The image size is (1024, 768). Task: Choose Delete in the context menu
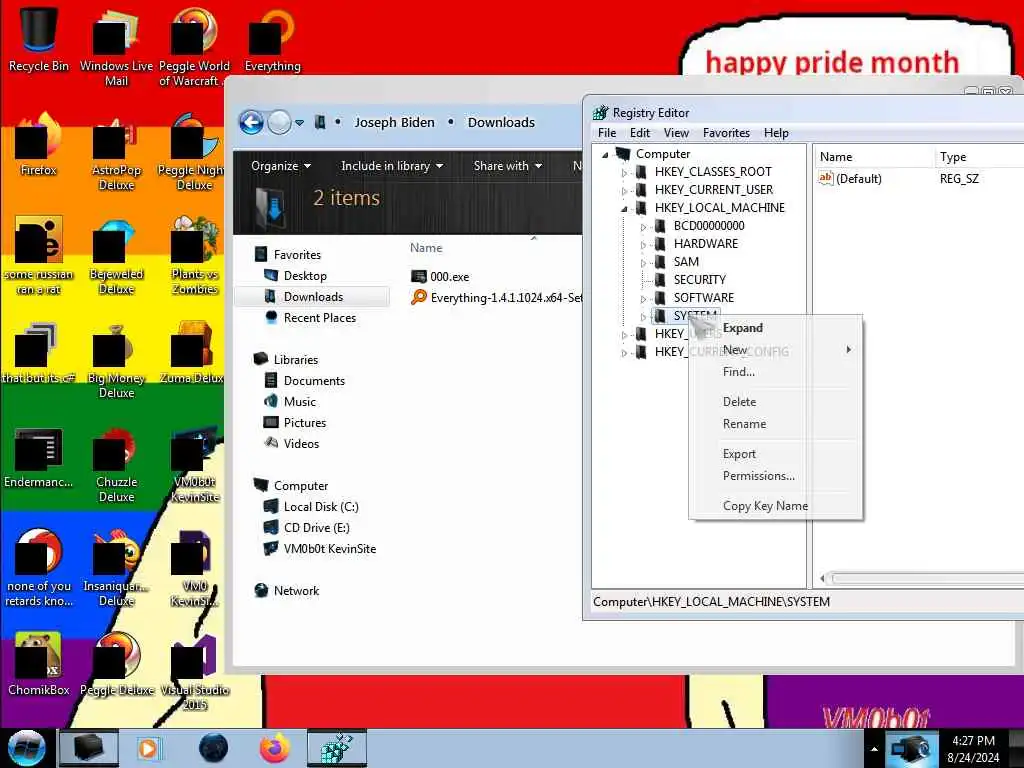776,402
